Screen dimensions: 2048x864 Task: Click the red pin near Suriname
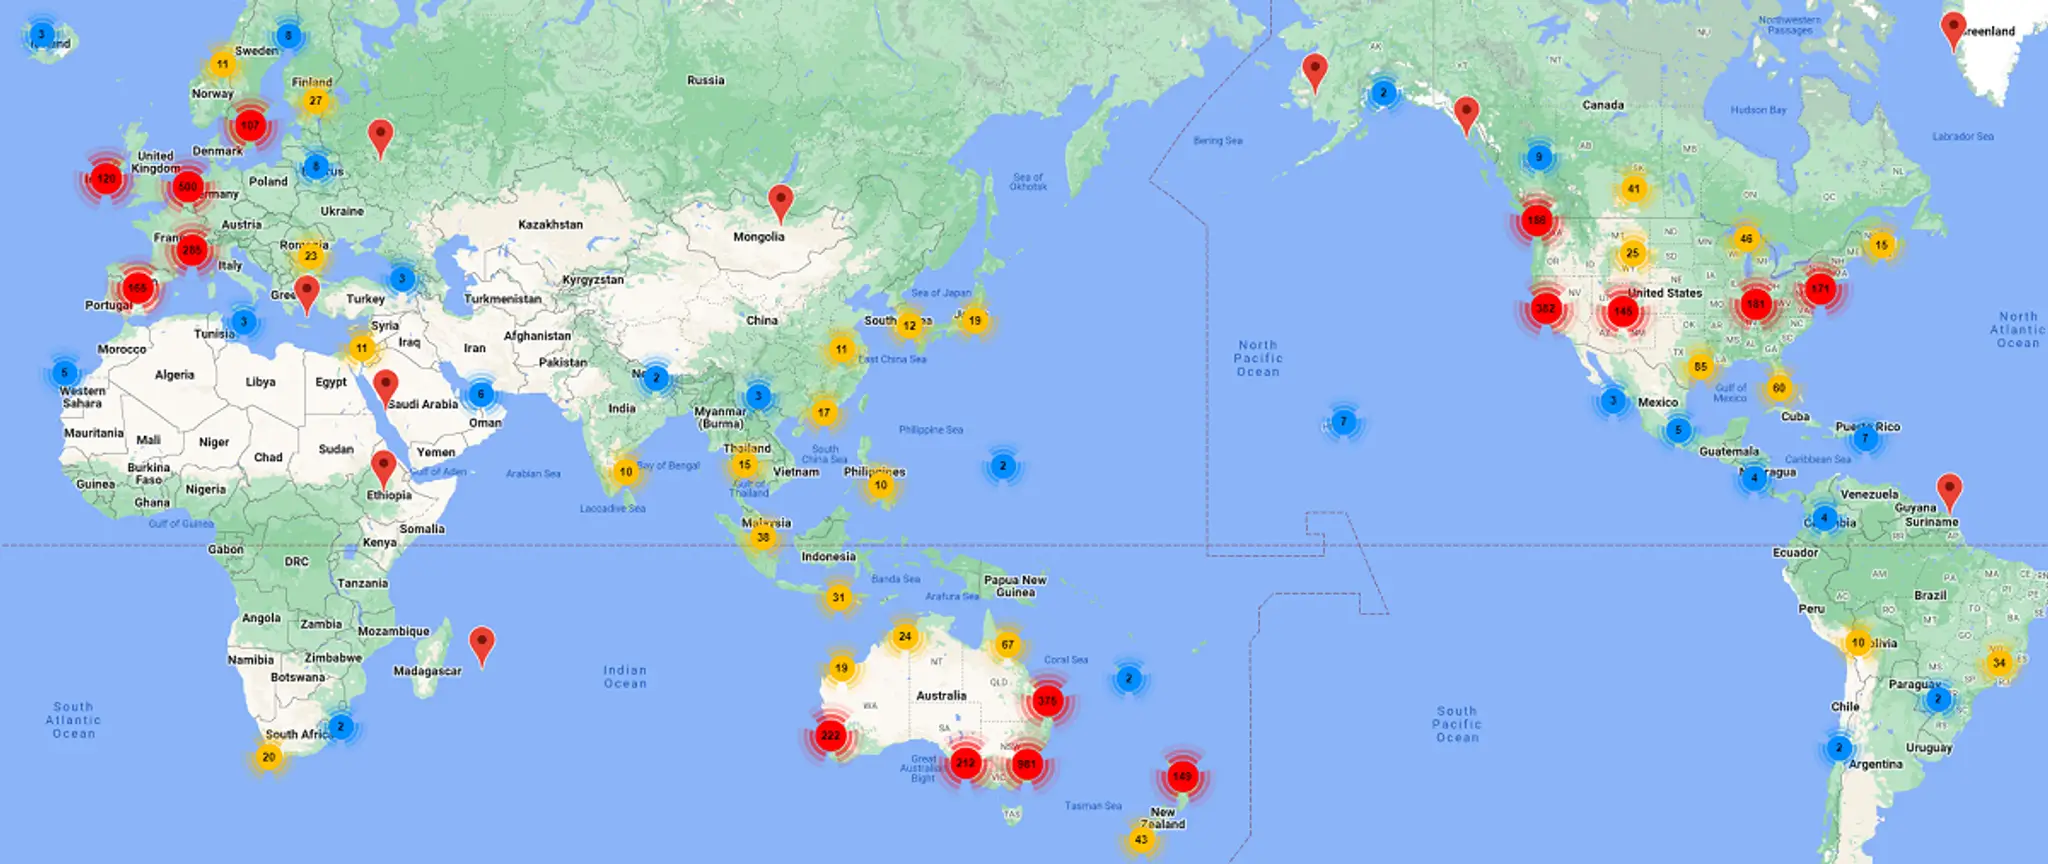[x=1949, y=491]
